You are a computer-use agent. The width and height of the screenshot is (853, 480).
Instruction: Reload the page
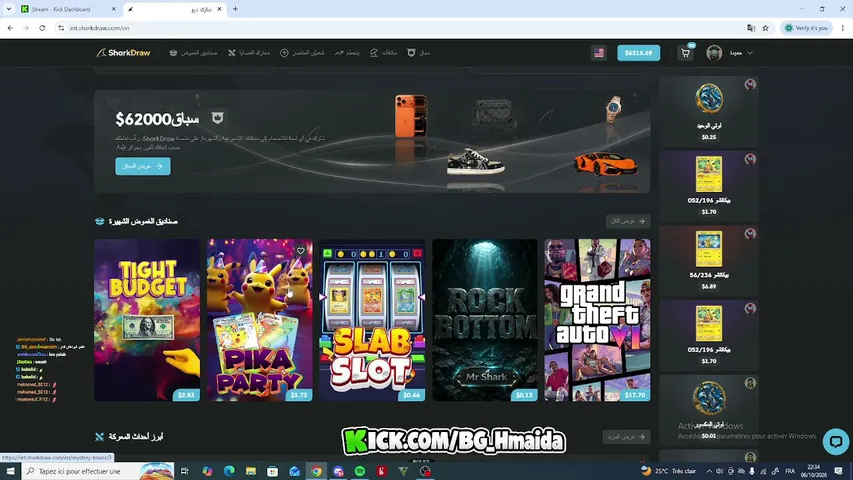[42, 28]
